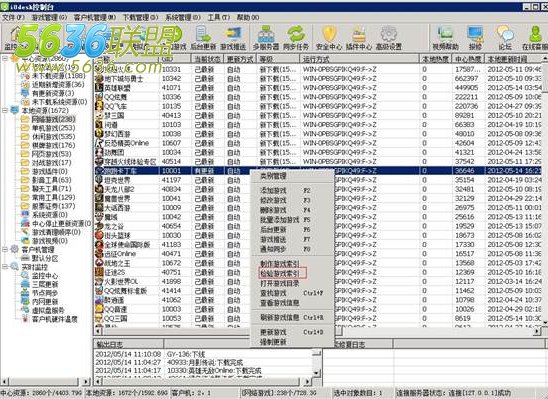Choose 批量添加游戏 in context menu

click(x=292, y=220)
